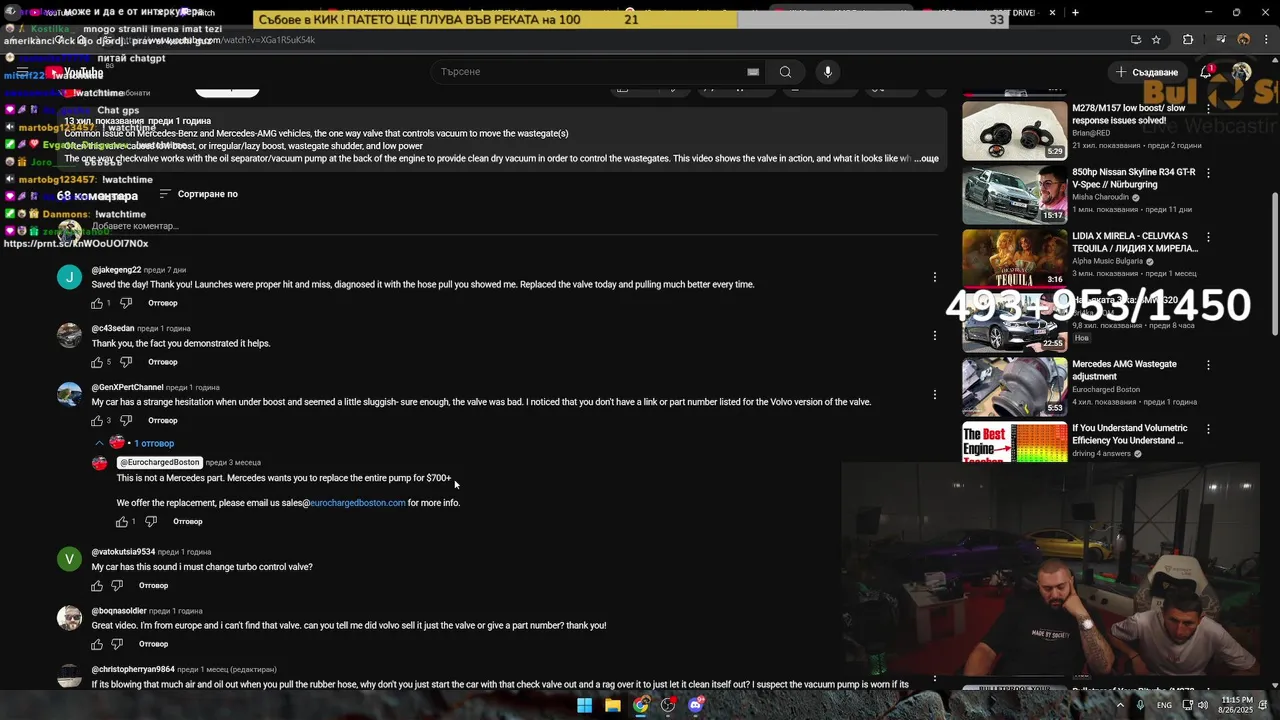Dislike c43sedan's comment
The width and height of the screenshot is (1280, 720).
pyautogui.click(x=126, y=362)
